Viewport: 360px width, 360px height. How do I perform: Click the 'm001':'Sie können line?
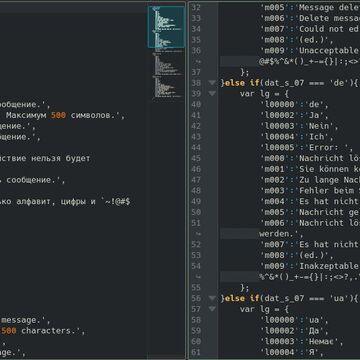click(x=310, y=169)
